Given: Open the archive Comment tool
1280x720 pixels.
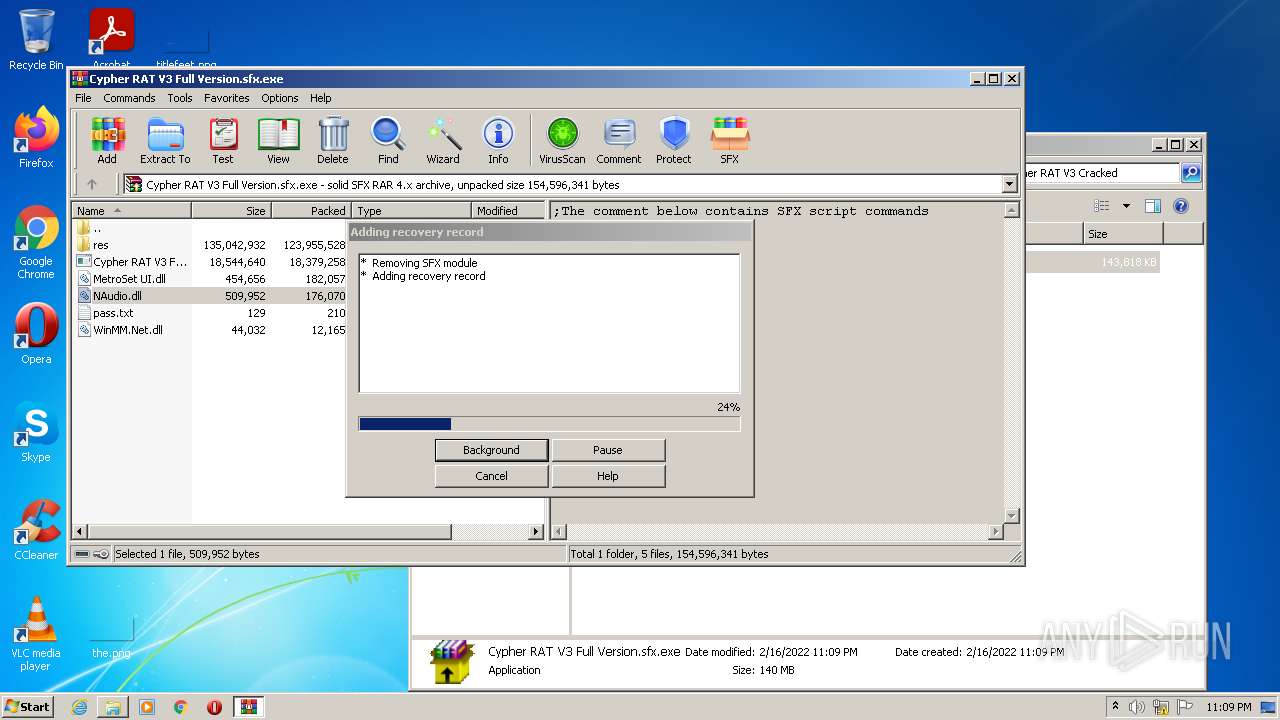Looking at the screenshot, I should point(619,140).
